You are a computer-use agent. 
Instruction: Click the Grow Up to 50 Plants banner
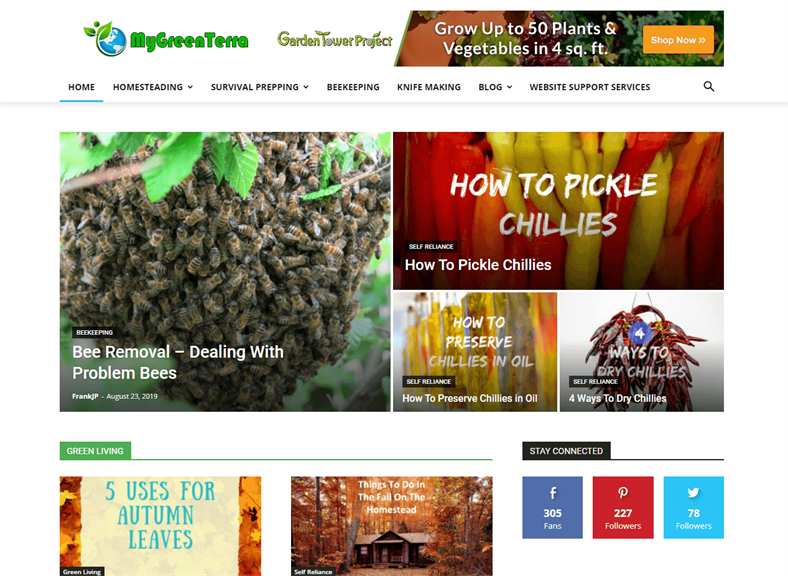[559, 39]
